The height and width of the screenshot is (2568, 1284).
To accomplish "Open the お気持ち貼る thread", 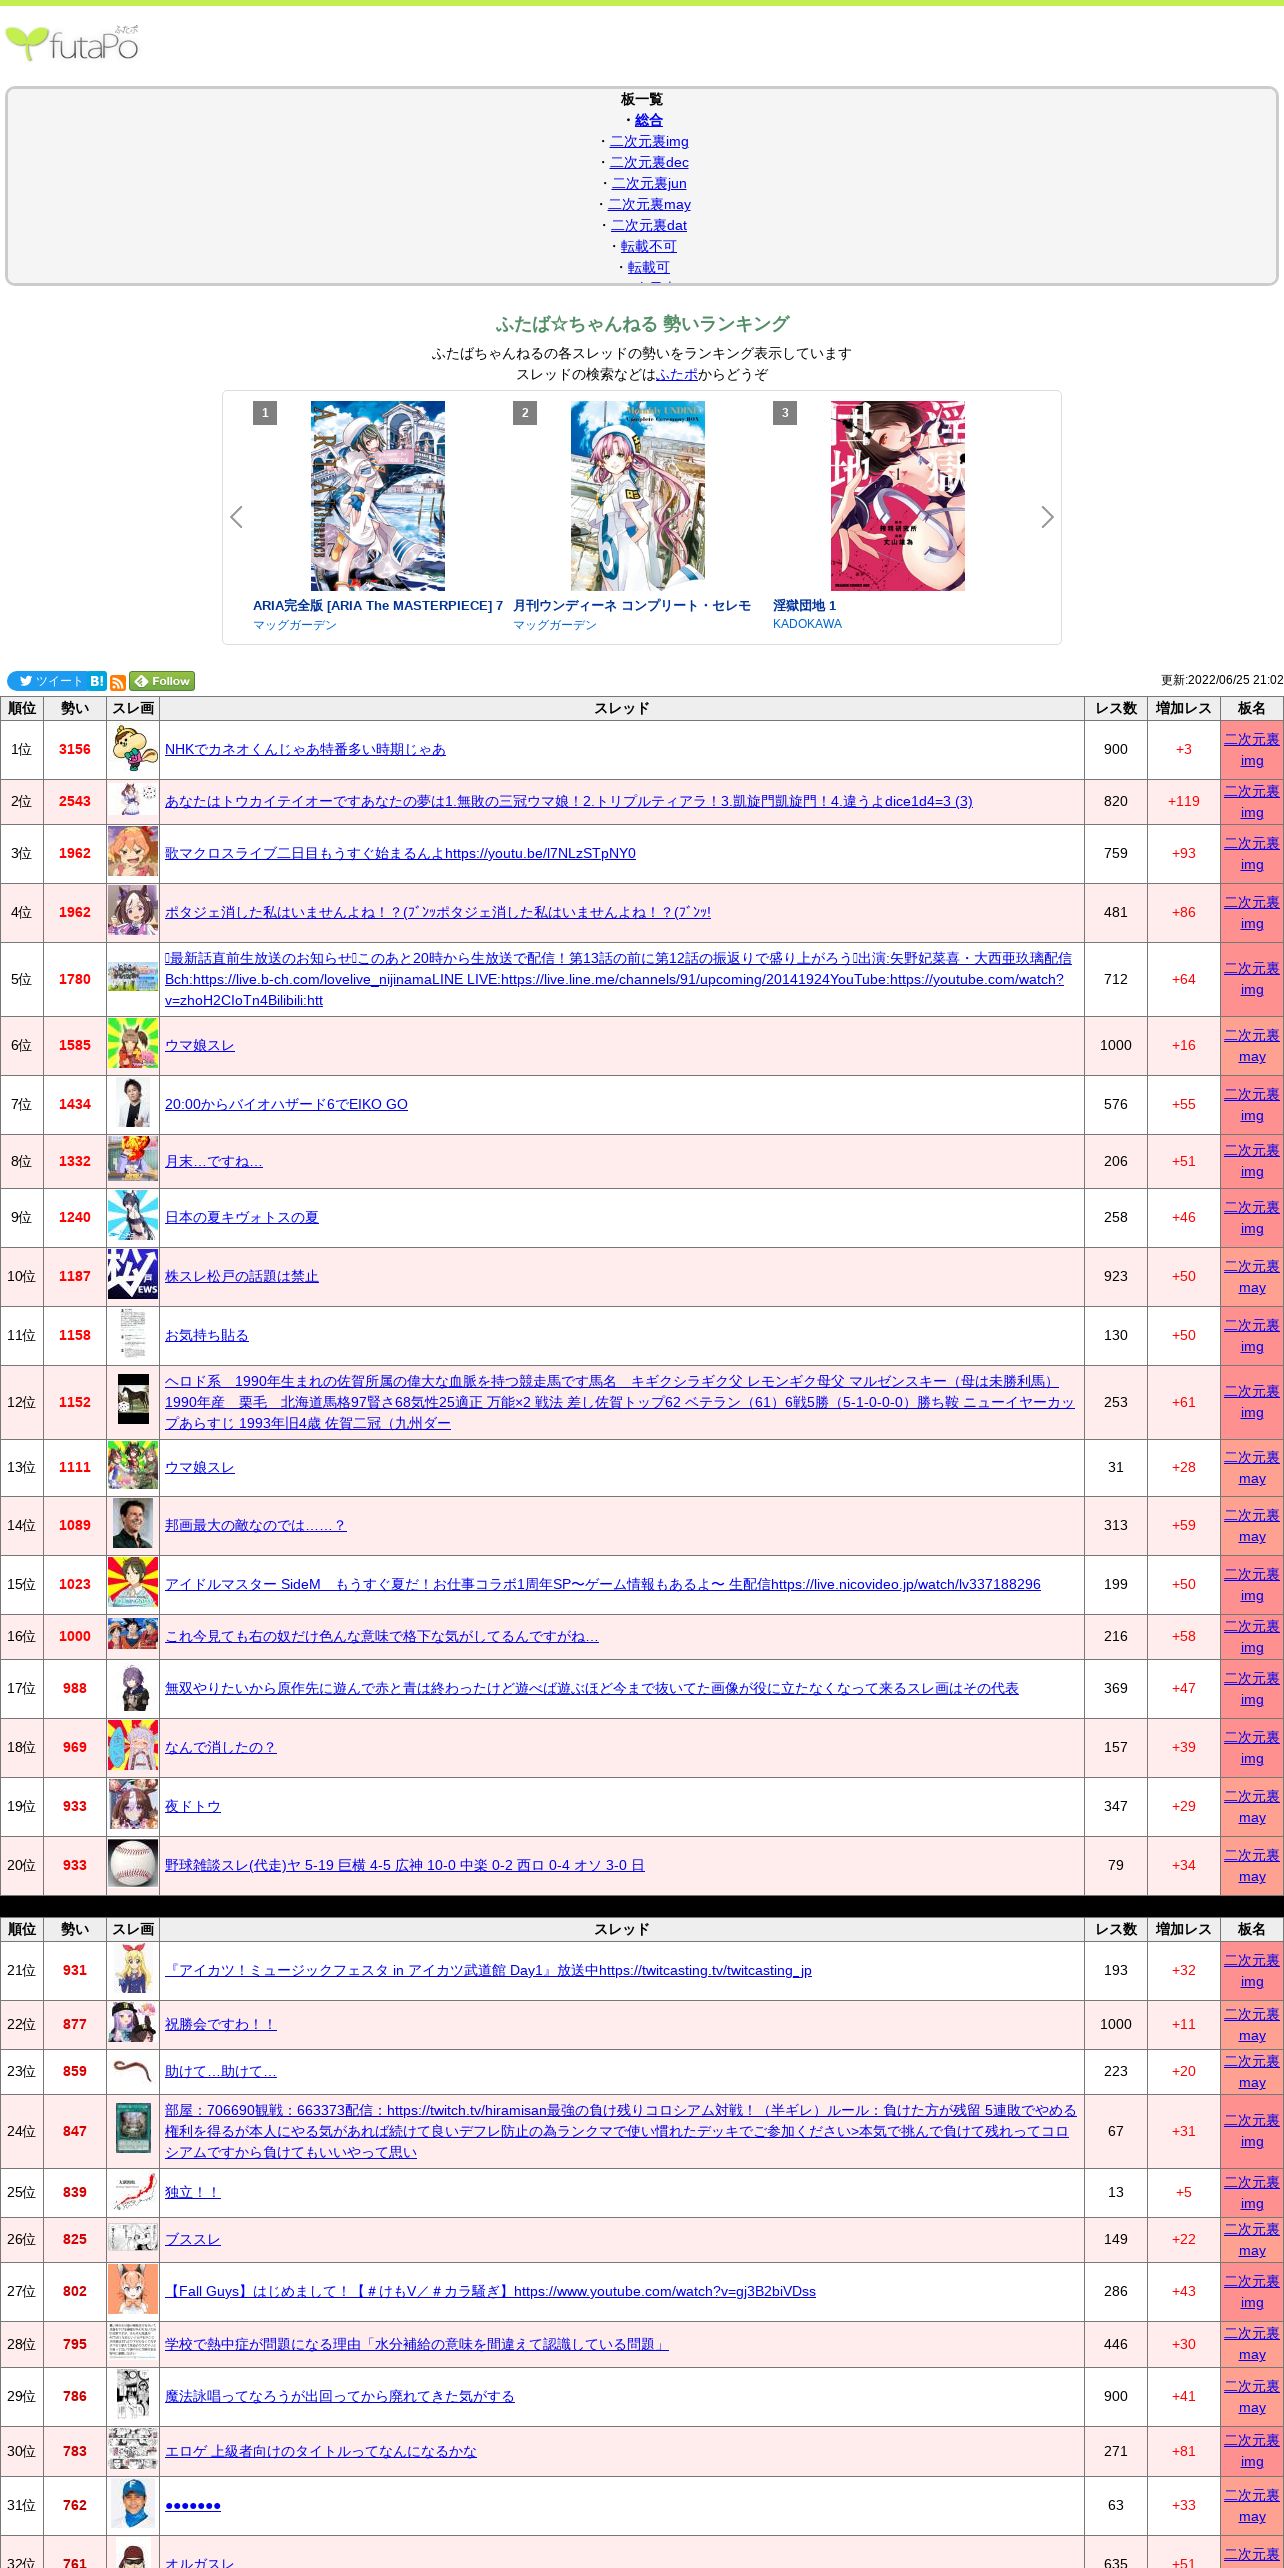I will (207, 1335).
